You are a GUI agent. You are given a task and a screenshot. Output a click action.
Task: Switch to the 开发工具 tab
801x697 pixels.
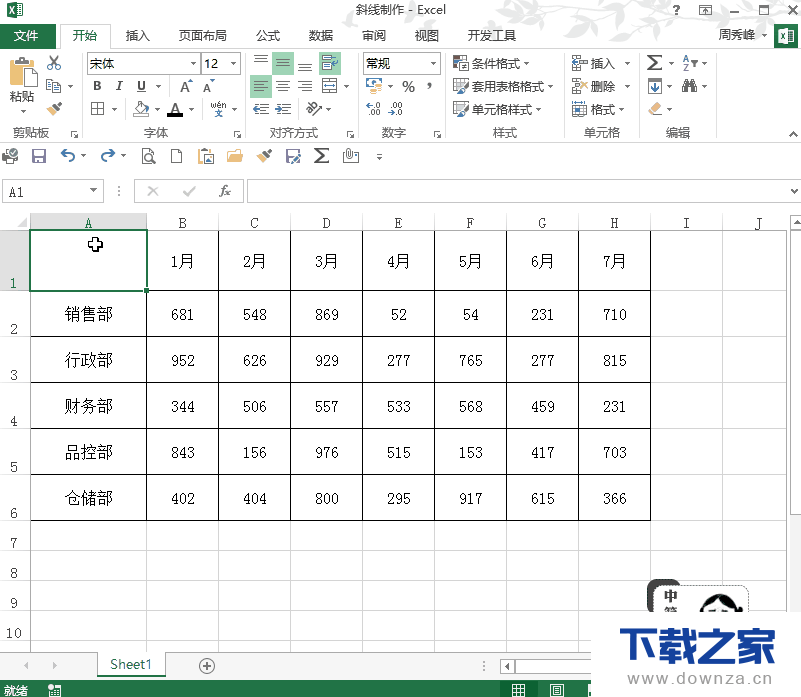coord(491,36)
